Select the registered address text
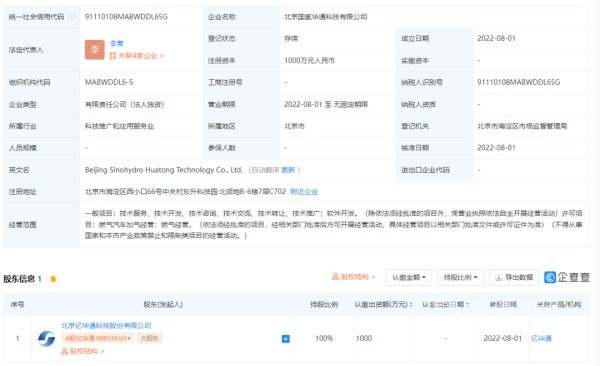 [x=185, y=191]
